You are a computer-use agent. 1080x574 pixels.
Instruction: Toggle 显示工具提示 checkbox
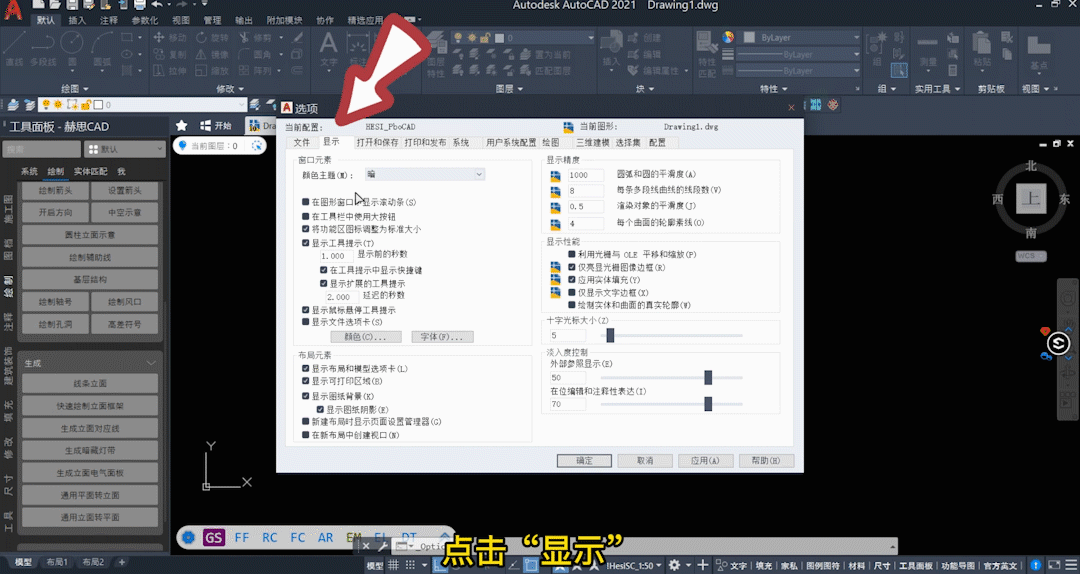[x=306, y=243]
